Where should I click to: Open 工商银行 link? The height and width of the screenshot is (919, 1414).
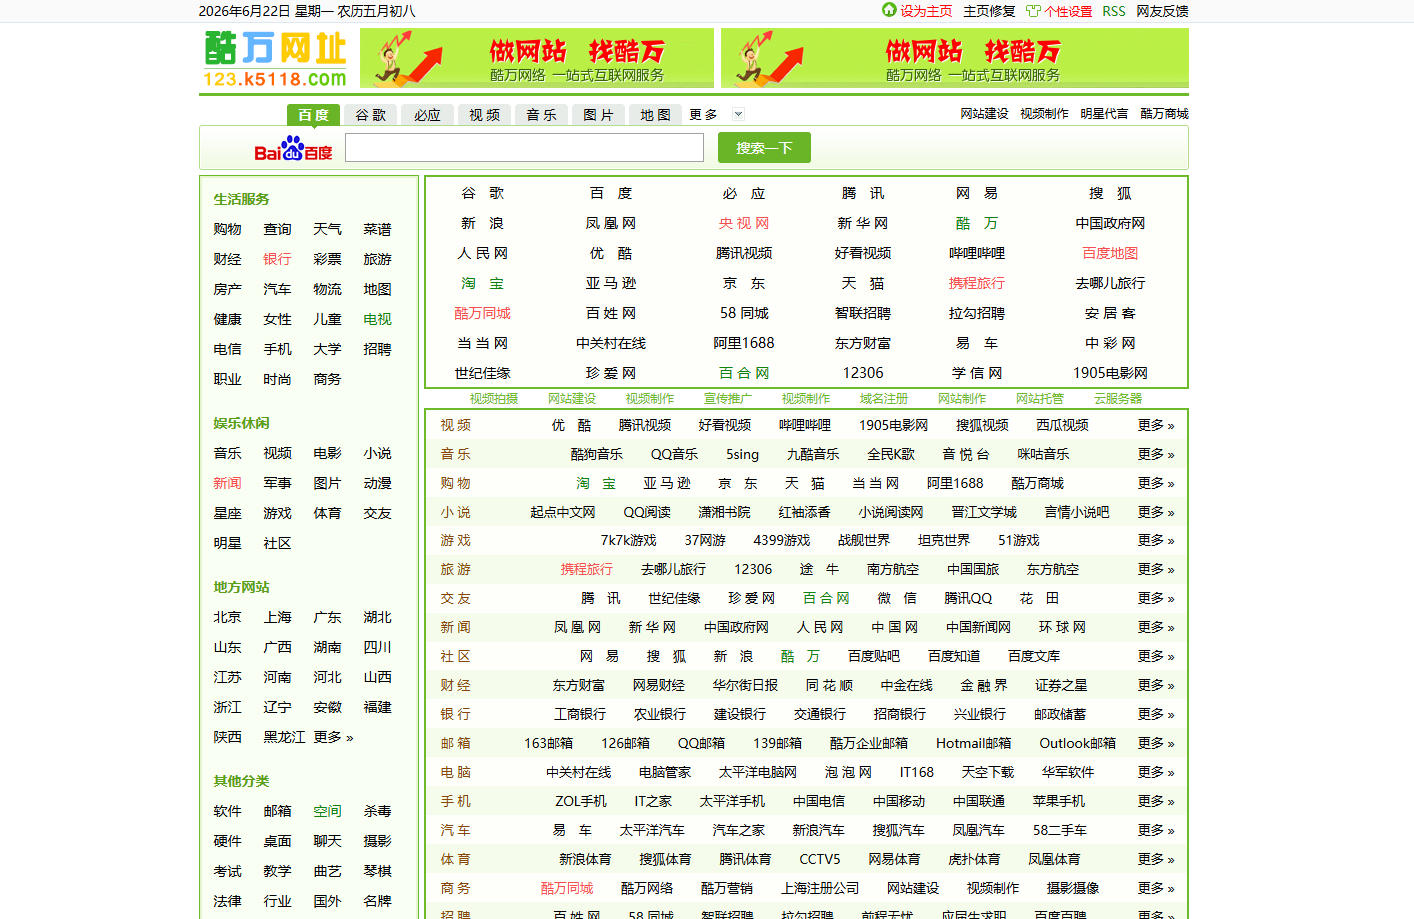[580, 714]
